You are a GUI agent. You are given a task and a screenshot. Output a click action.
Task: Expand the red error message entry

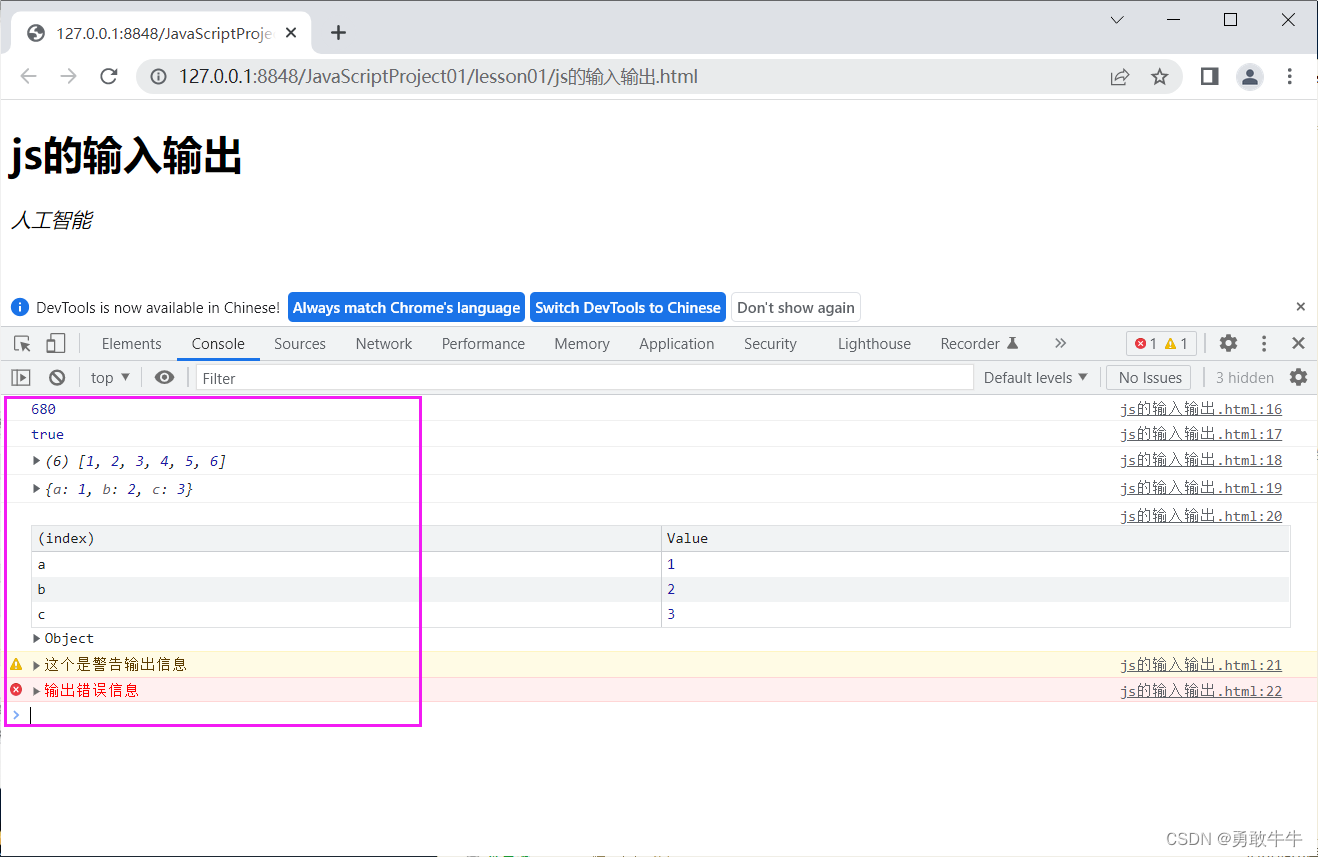37,691
